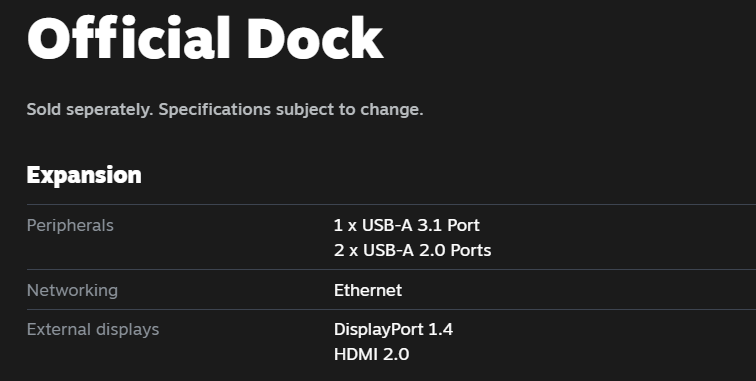
Task: Select the External displays row label
Action: (x=93, y=329)
